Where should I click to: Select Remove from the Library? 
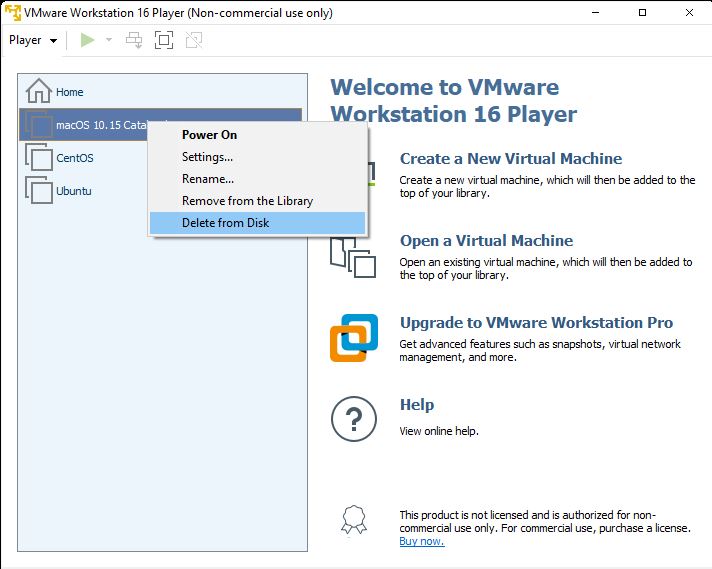247,201
